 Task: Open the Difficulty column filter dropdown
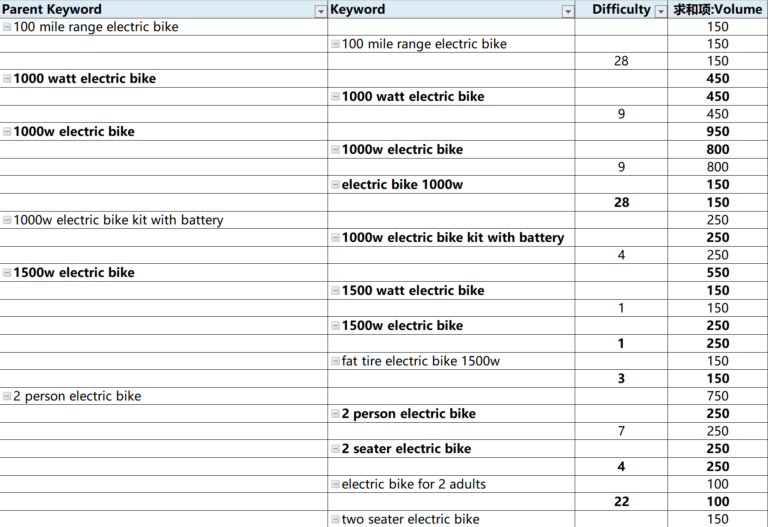pyautogui.click(x=659, y=11)
